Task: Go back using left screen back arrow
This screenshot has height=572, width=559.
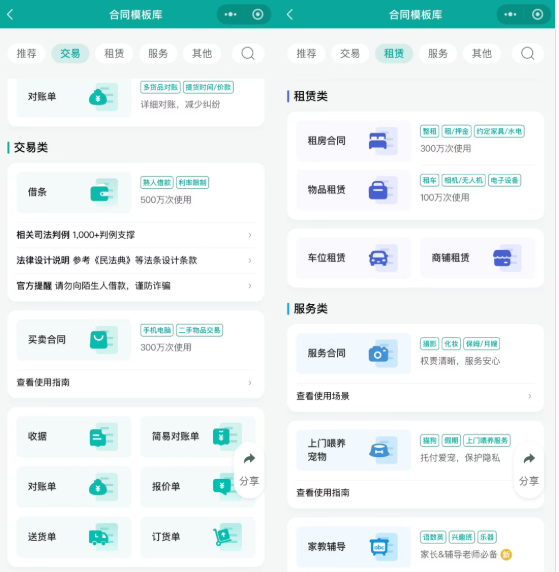Action: 10,15
